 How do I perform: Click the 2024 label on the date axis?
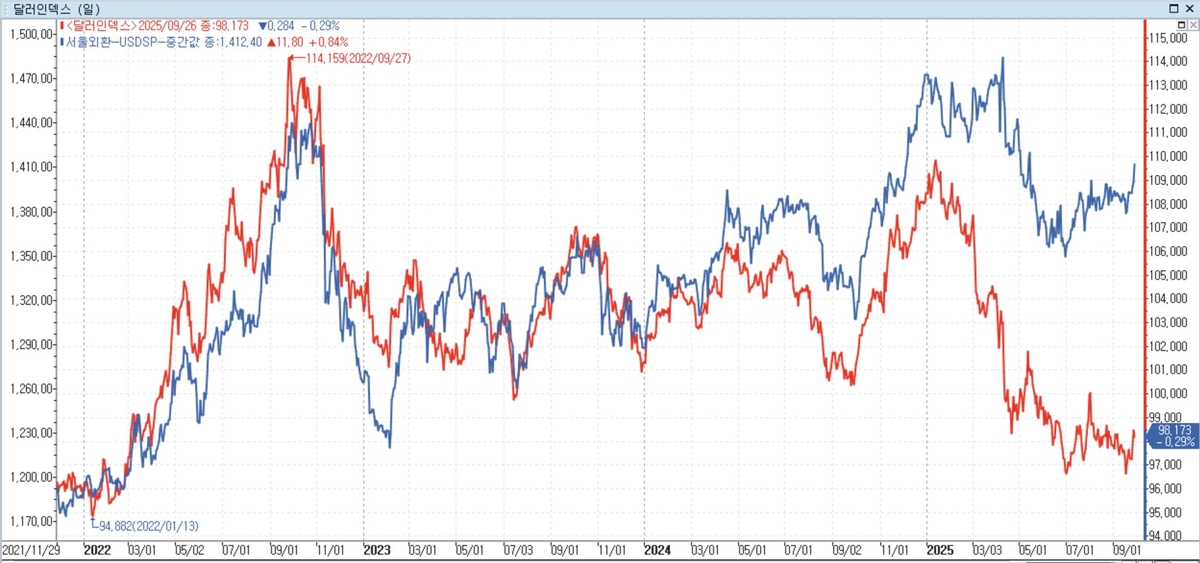point(657,550)
